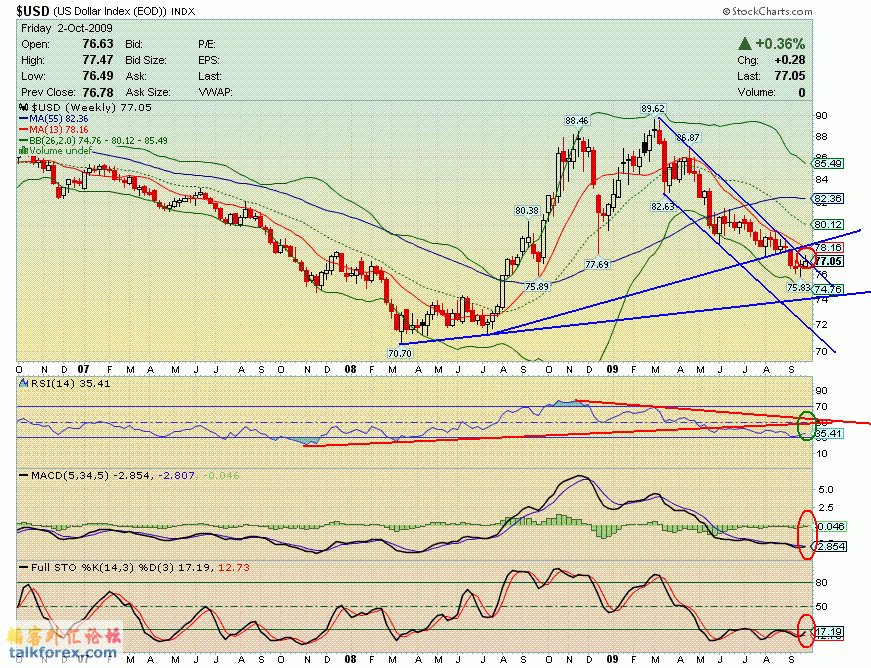Click the 74.76 lower band axis tag
This screenshot has height=668, width=871.
[x=828, y=289]
